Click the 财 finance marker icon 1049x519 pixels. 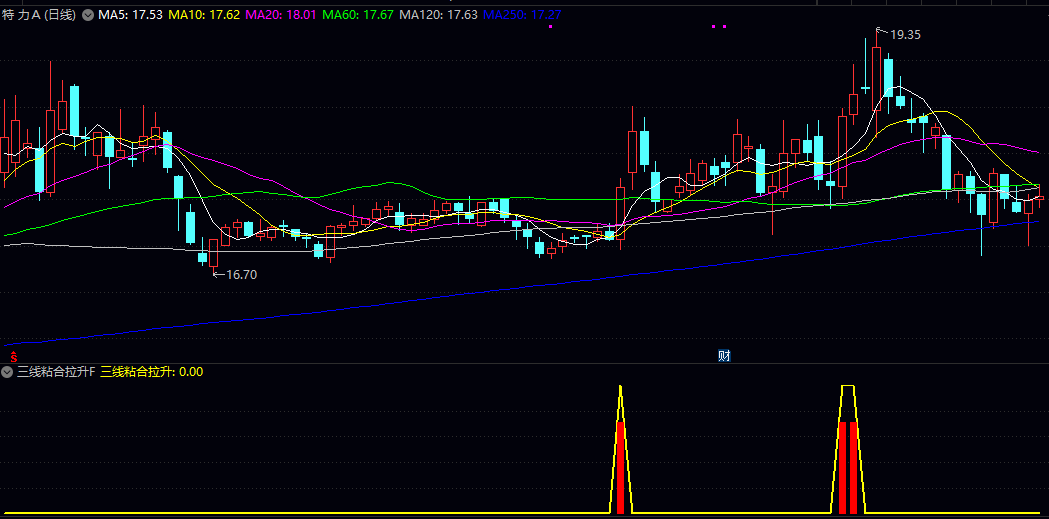click(x=724, y=356)
